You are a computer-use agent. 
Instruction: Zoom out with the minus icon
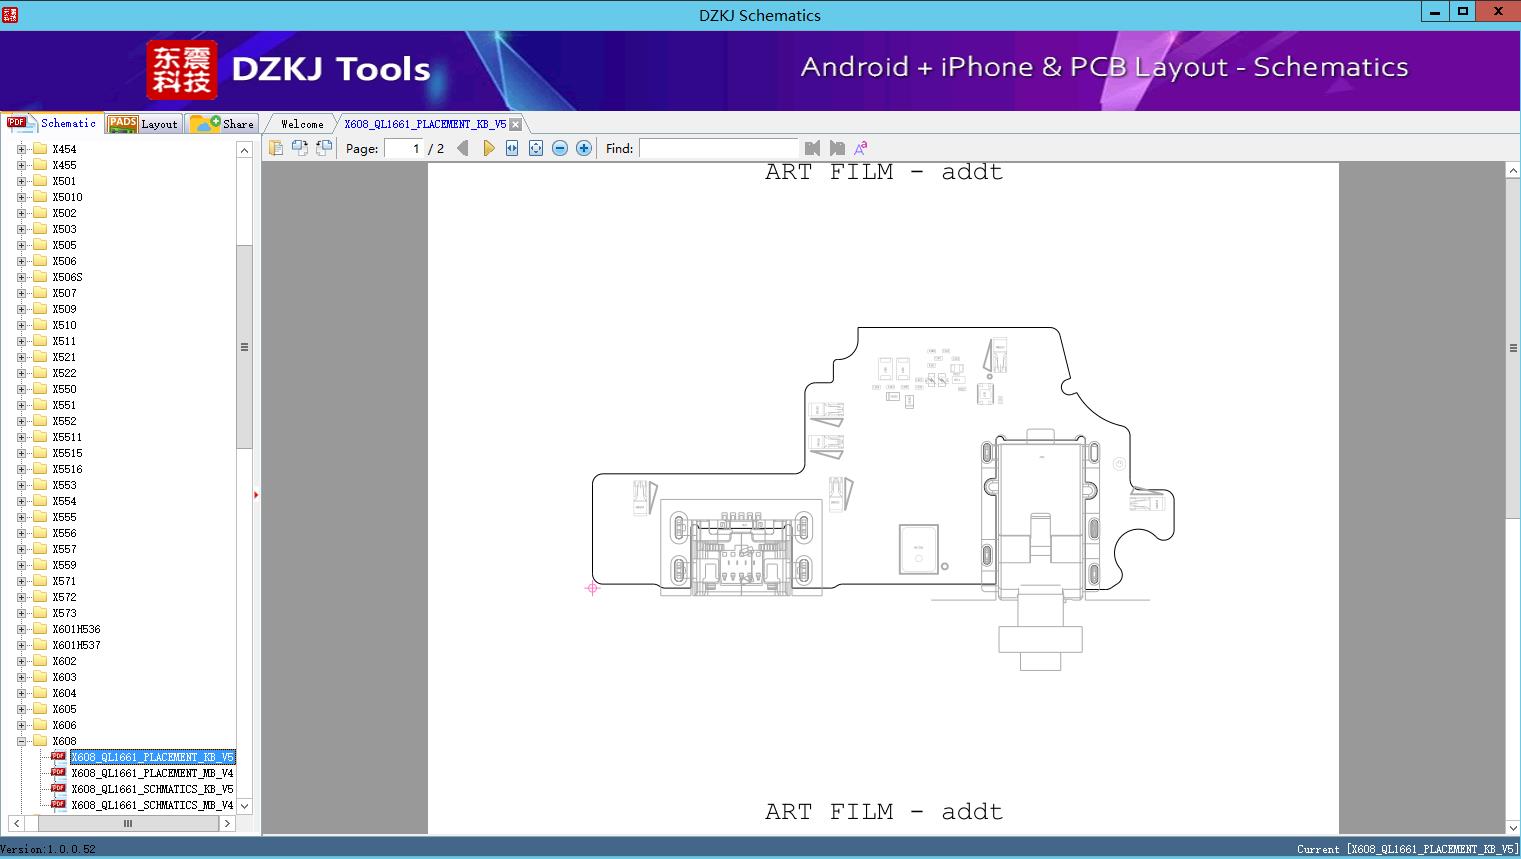click(560, 148)
